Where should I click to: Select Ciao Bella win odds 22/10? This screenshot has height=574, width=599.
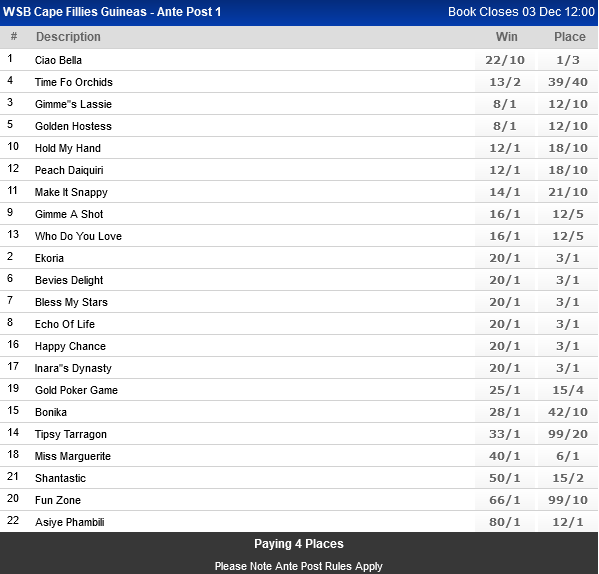(505, 60)
